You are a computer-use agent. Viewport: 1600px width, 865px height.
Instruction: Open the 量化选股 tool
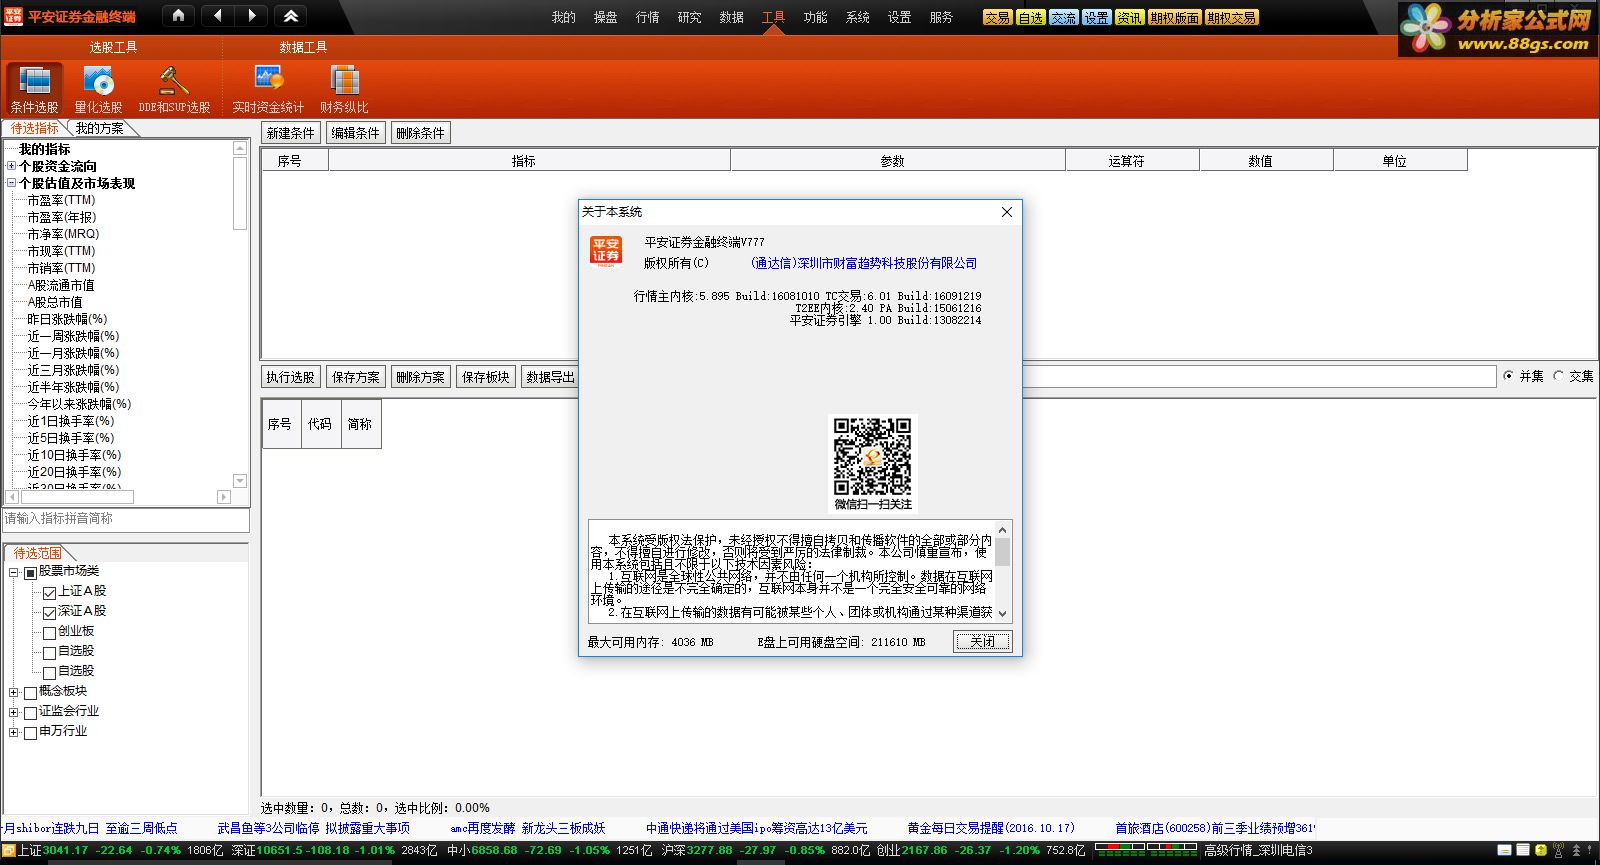tap(98, 89)
